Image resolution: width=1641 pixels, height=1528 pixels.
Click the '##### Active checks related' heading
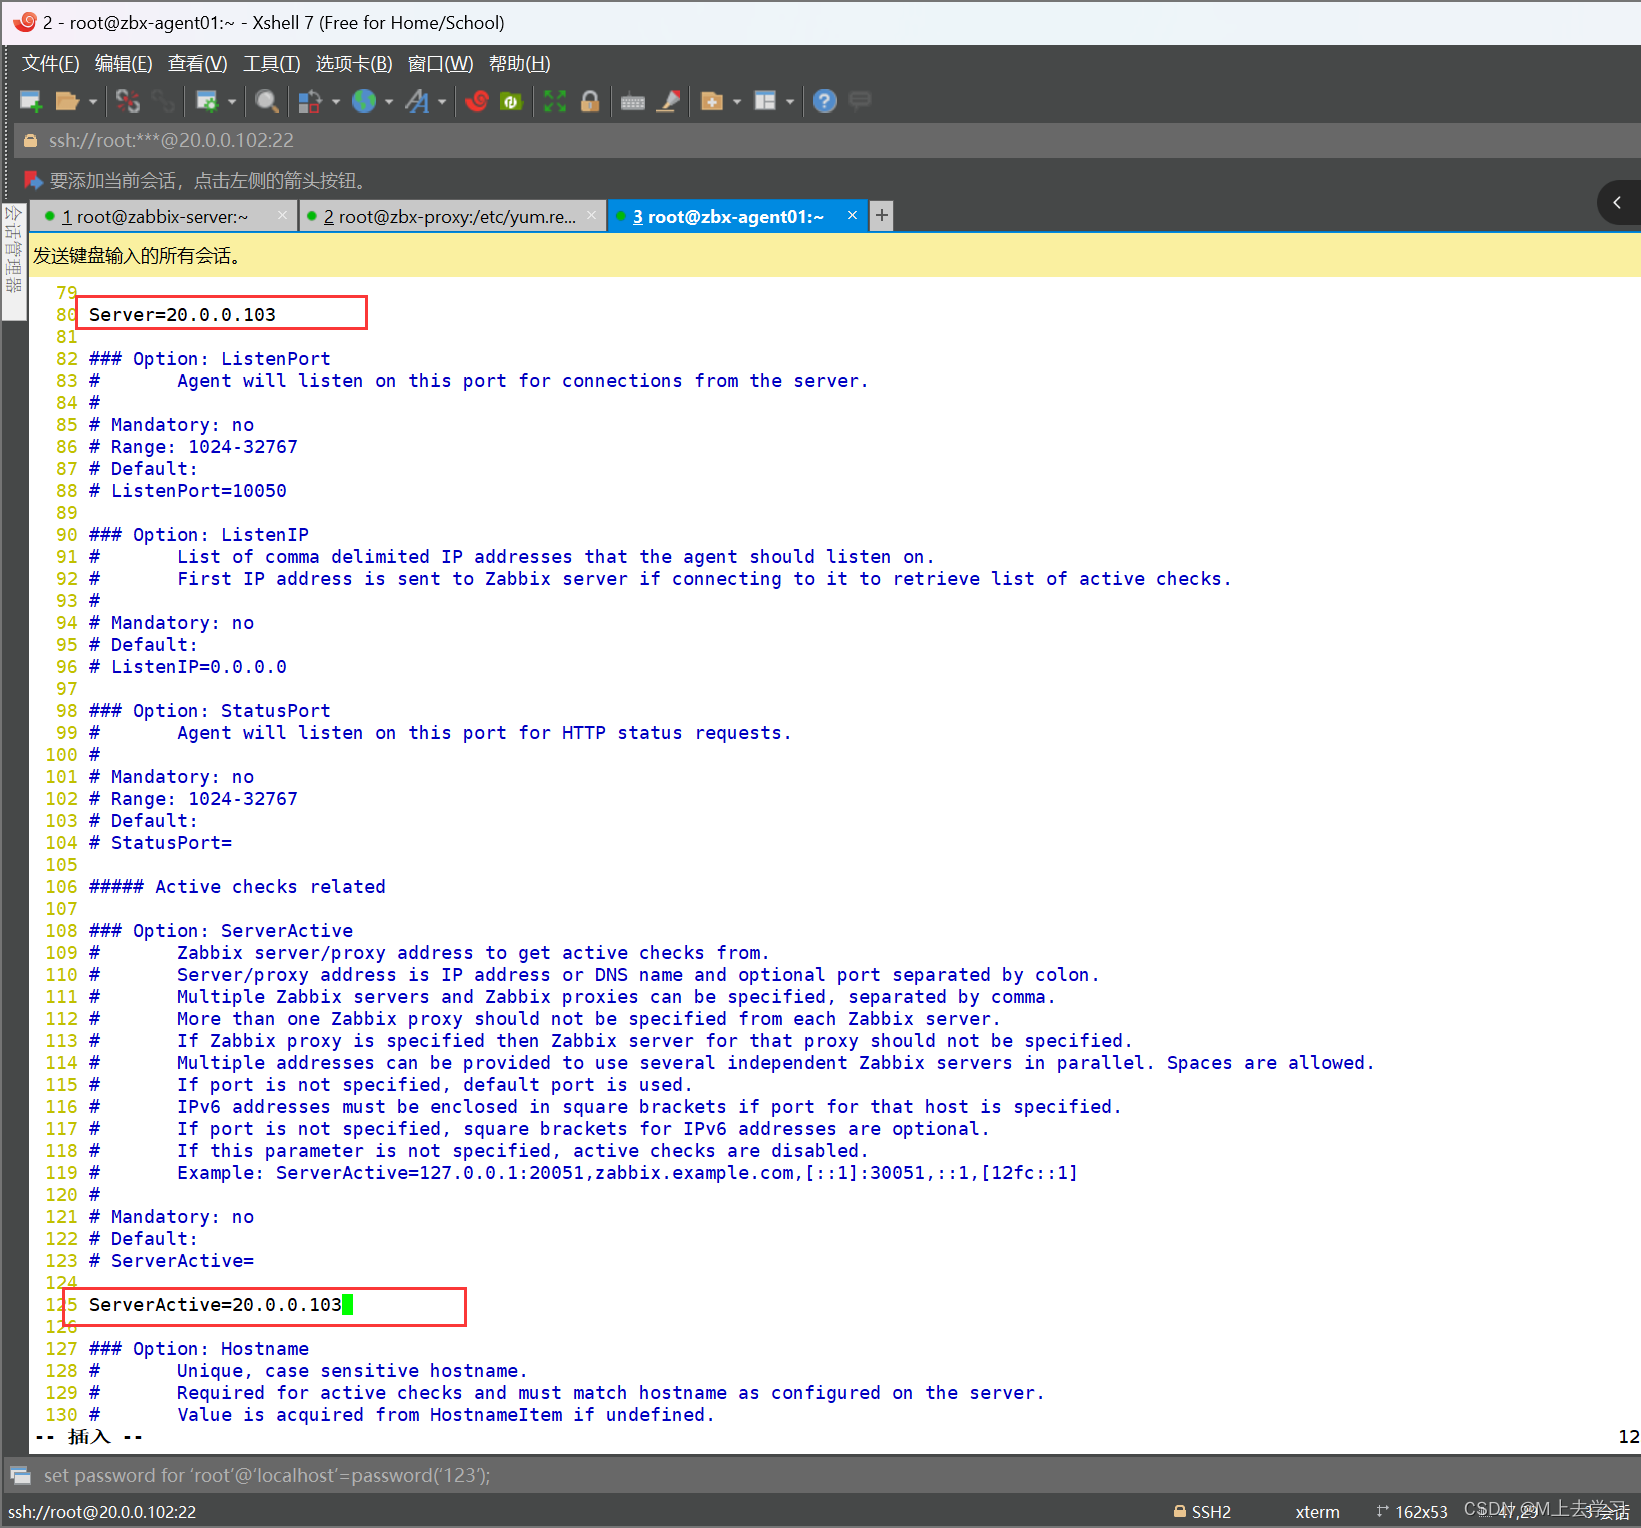tap(237, 887)
